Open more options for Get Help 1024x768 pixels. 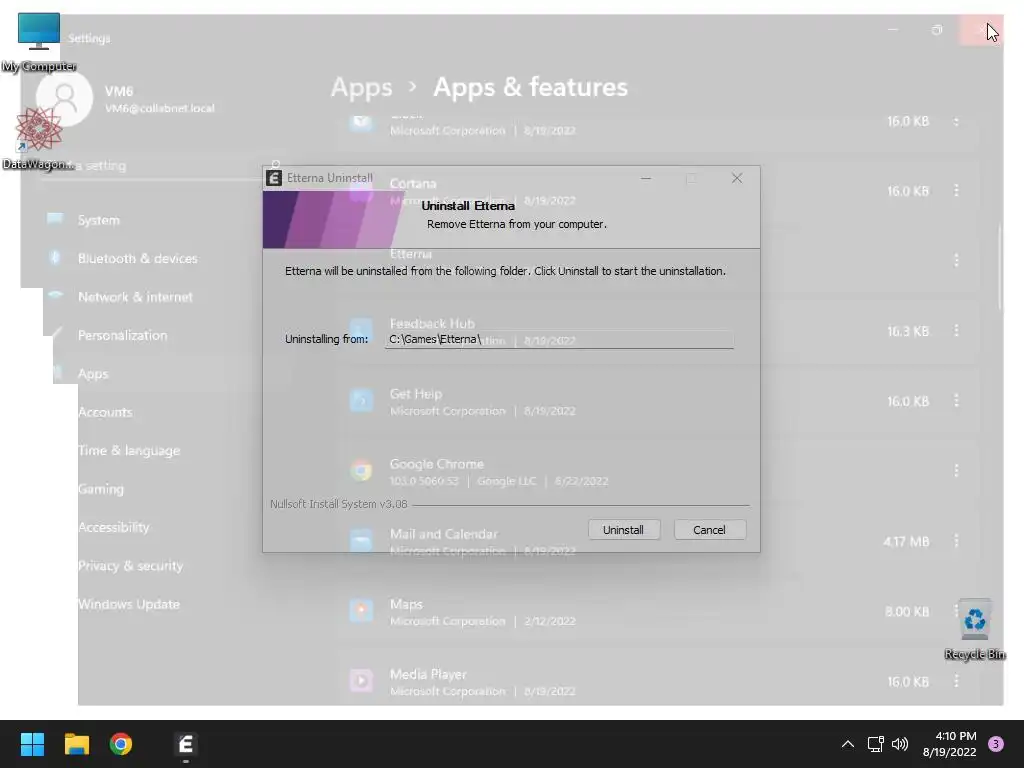[956, 401]
